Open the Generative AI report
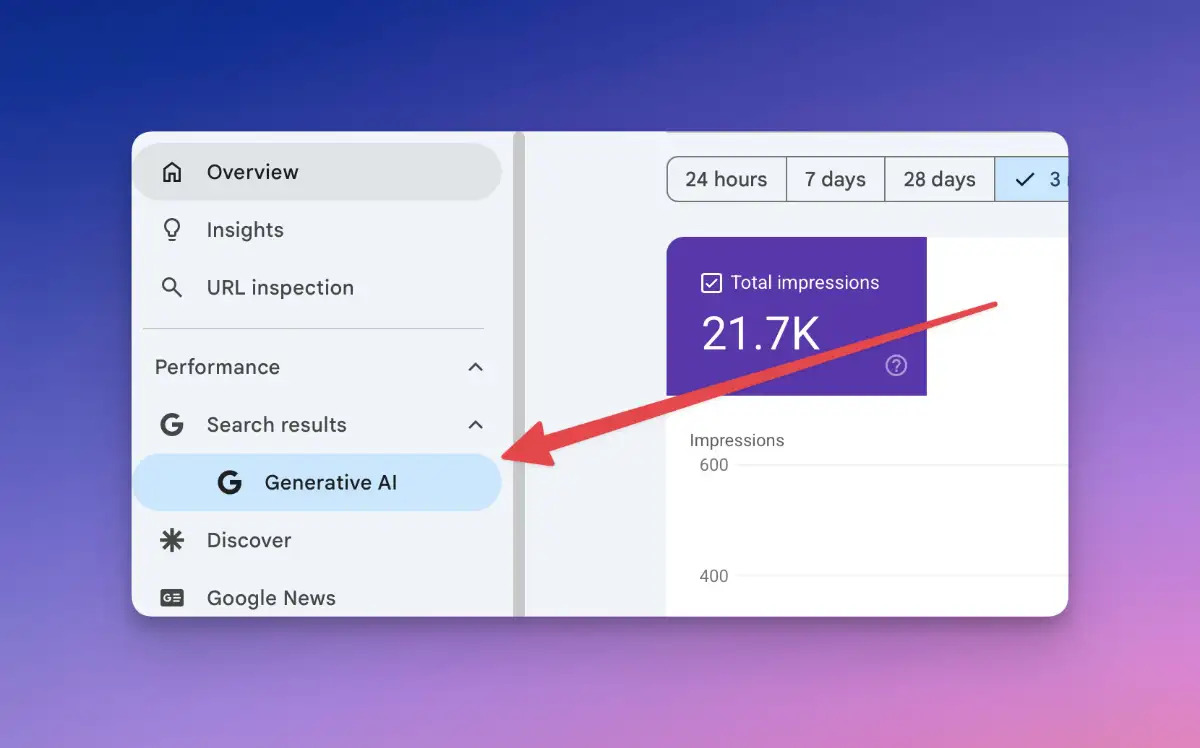1200x748 pixels. pos(317,483)
